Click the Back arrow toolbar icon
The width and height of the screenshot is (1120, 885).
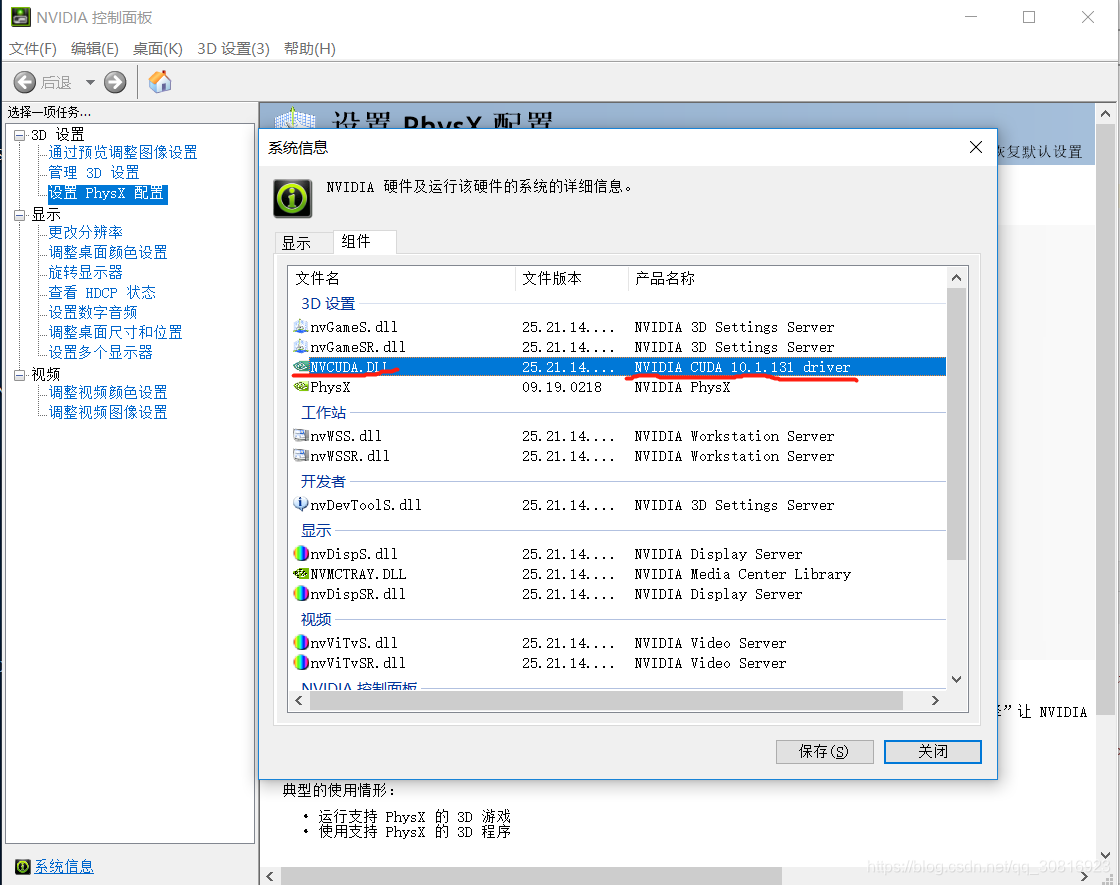tap(24, 82)
